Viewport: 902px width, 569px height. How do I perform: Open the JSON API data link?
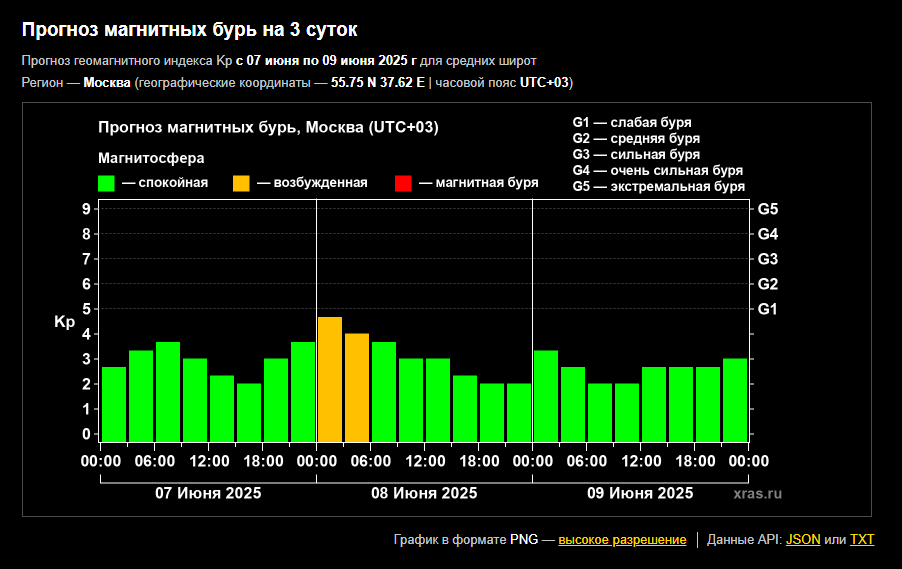click(803, 539)
